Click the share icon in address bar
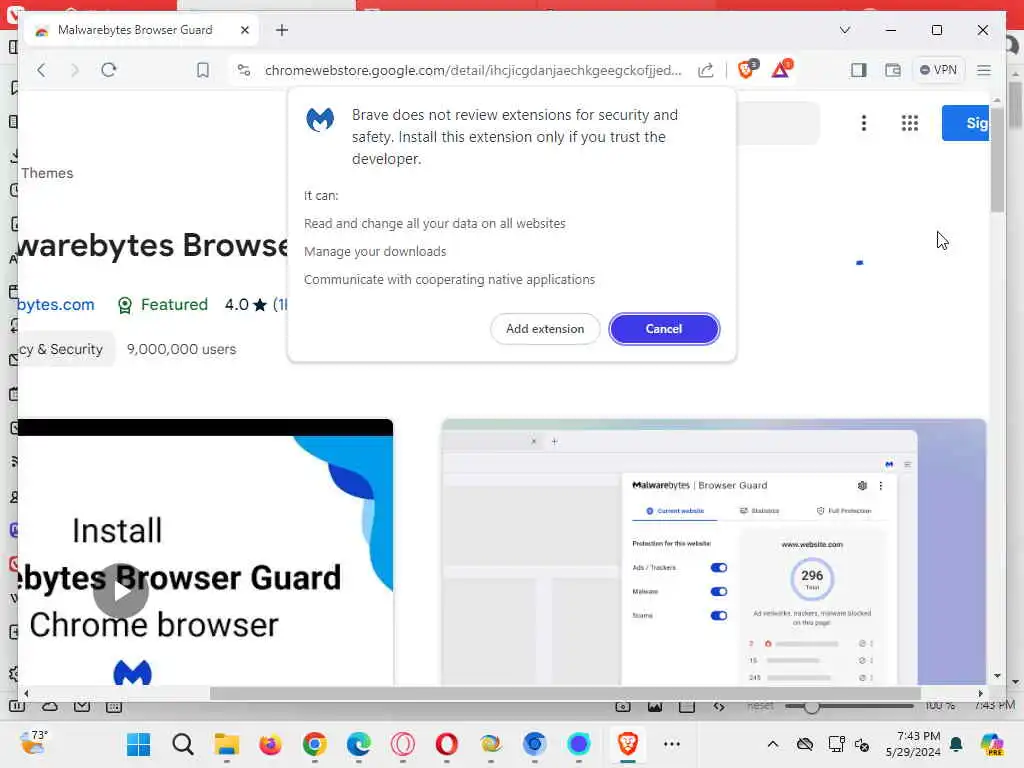The width and height of the screenshot is (1024, 768). pyautogui.click(x=705, y=70)
